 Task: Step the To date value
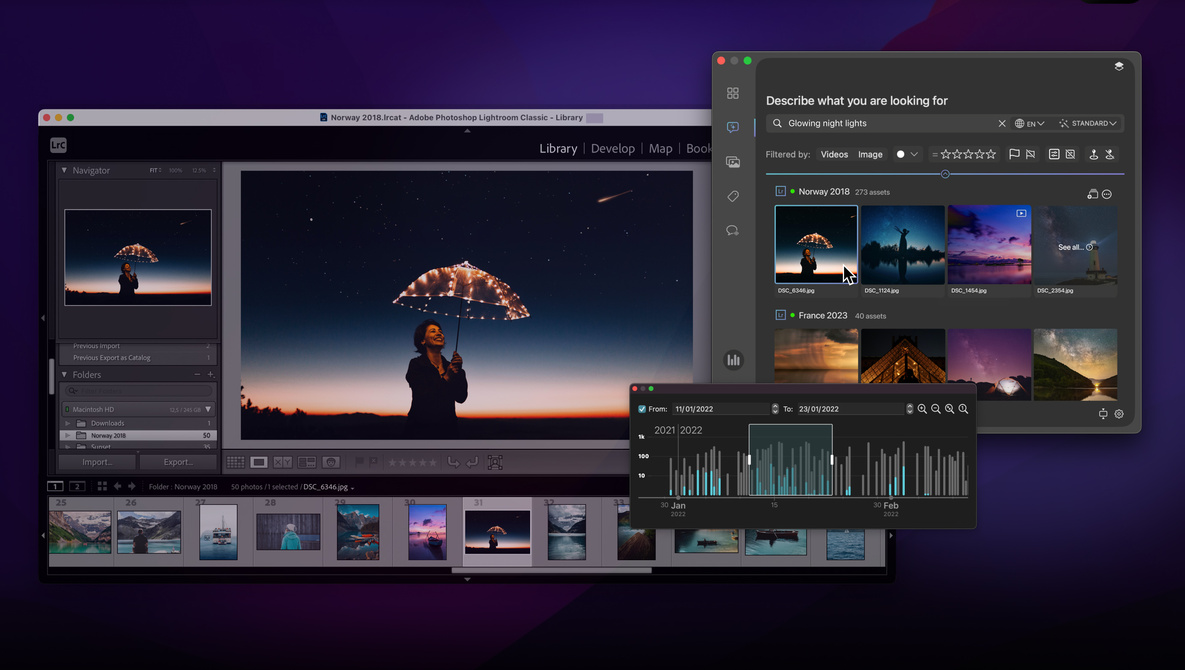(909, 409)
